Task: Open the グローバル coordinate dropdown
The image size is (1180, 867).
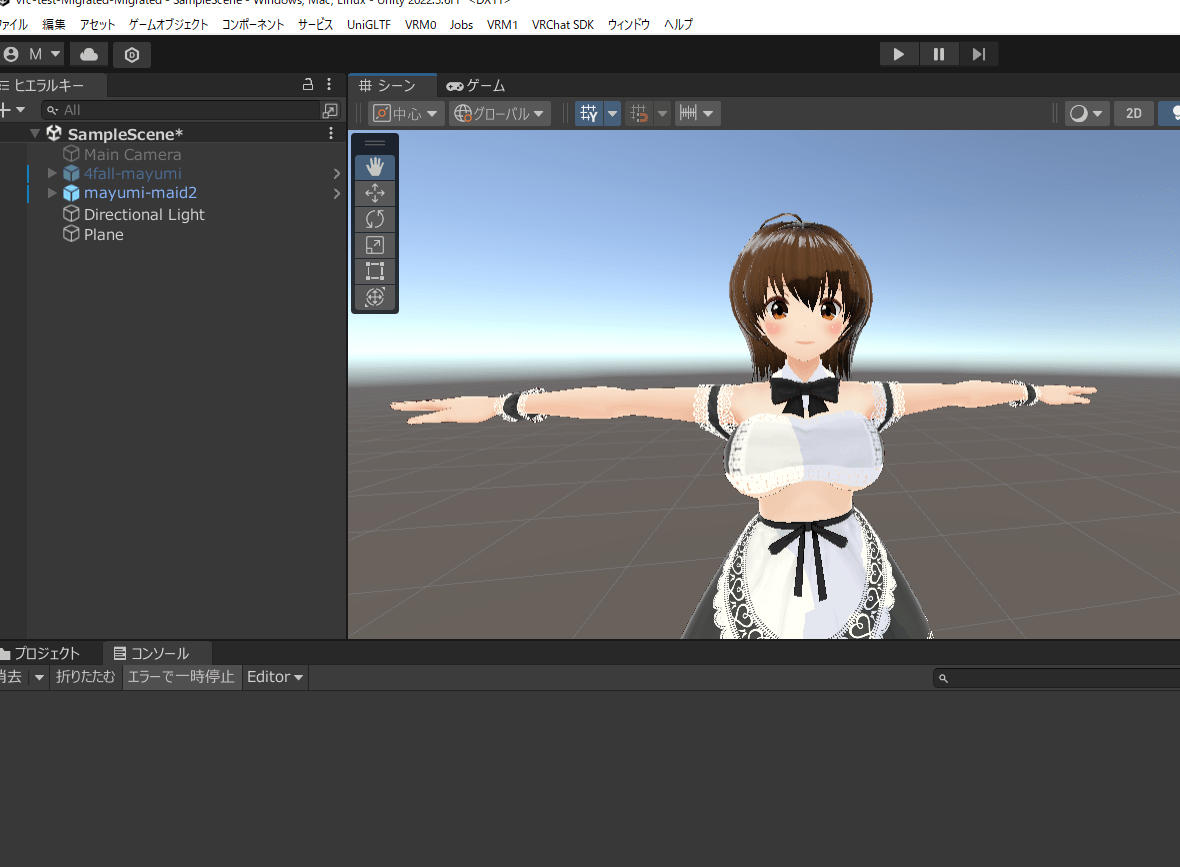Action: [500, 114]
